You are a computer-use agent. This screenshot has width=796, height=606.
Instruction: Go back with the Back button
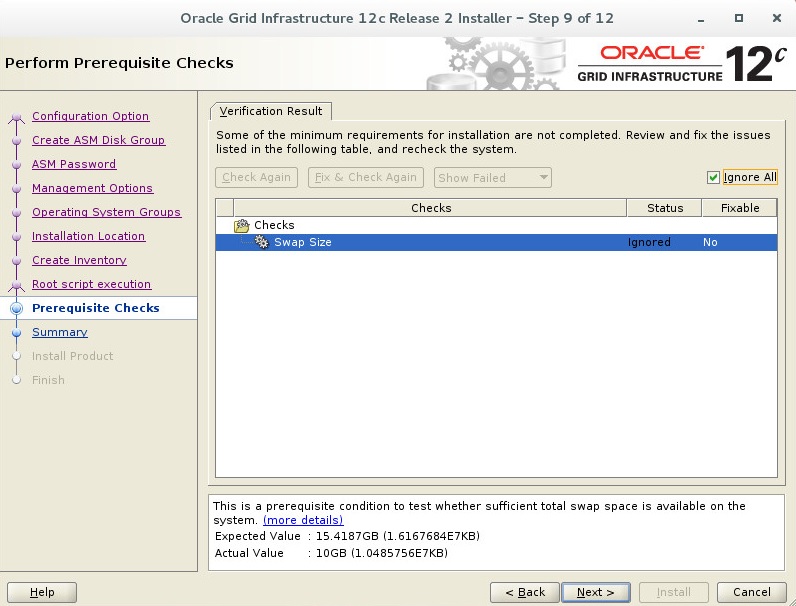click(x=525, y=592)
